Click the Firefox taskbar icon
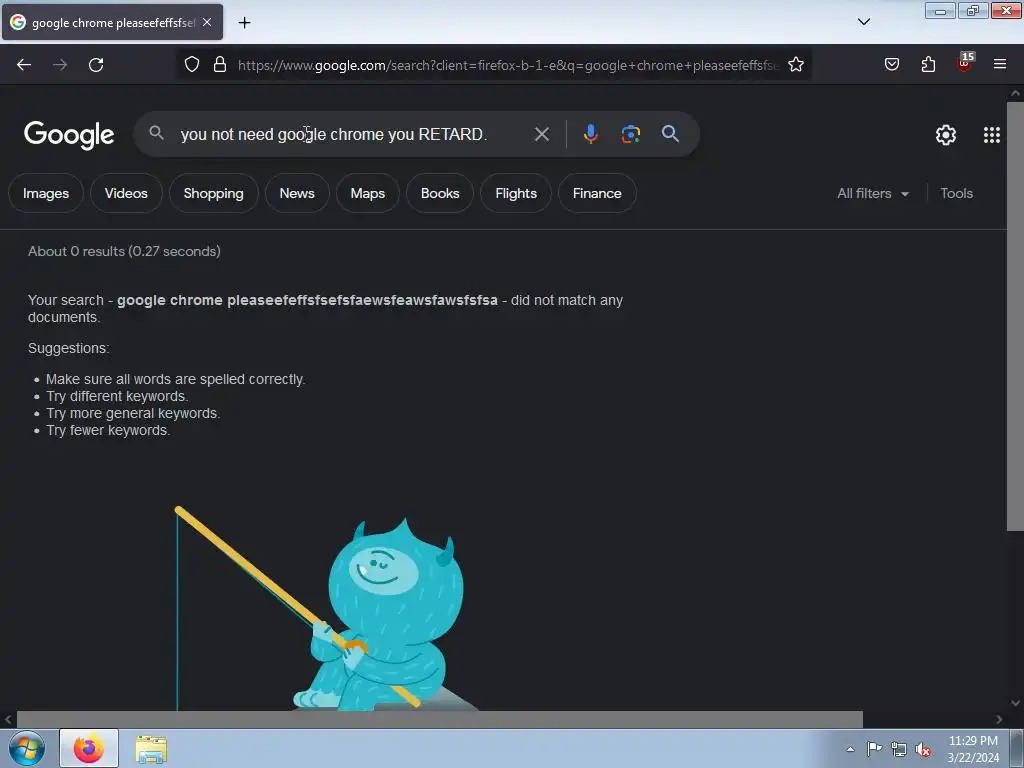 (x=89, y=748)
